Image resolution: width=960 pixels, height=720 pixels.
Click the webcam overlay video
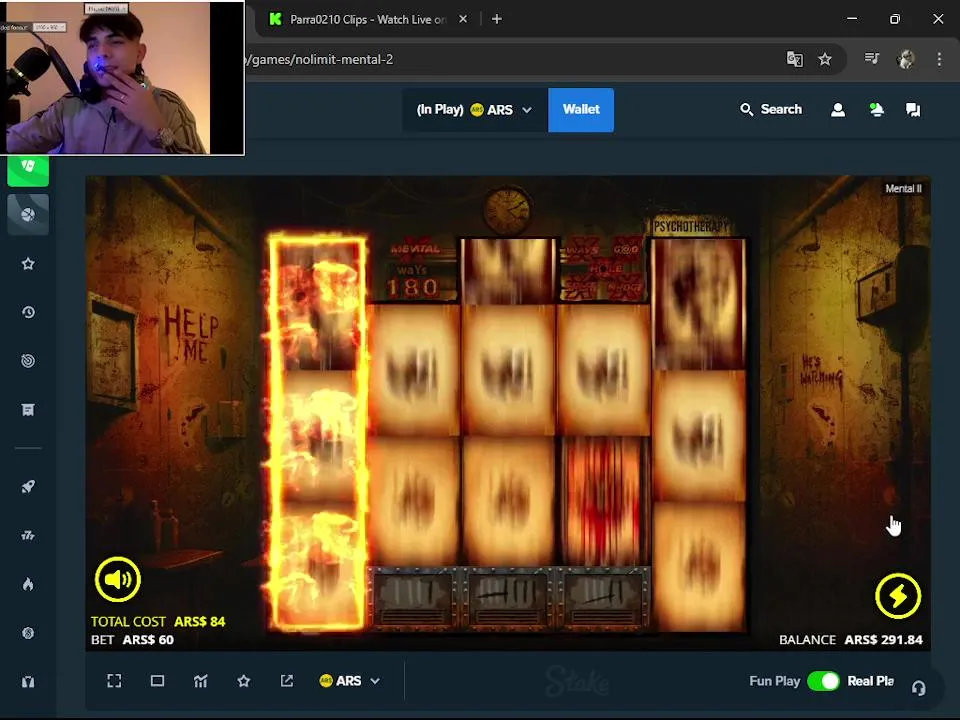click(122, 78)
